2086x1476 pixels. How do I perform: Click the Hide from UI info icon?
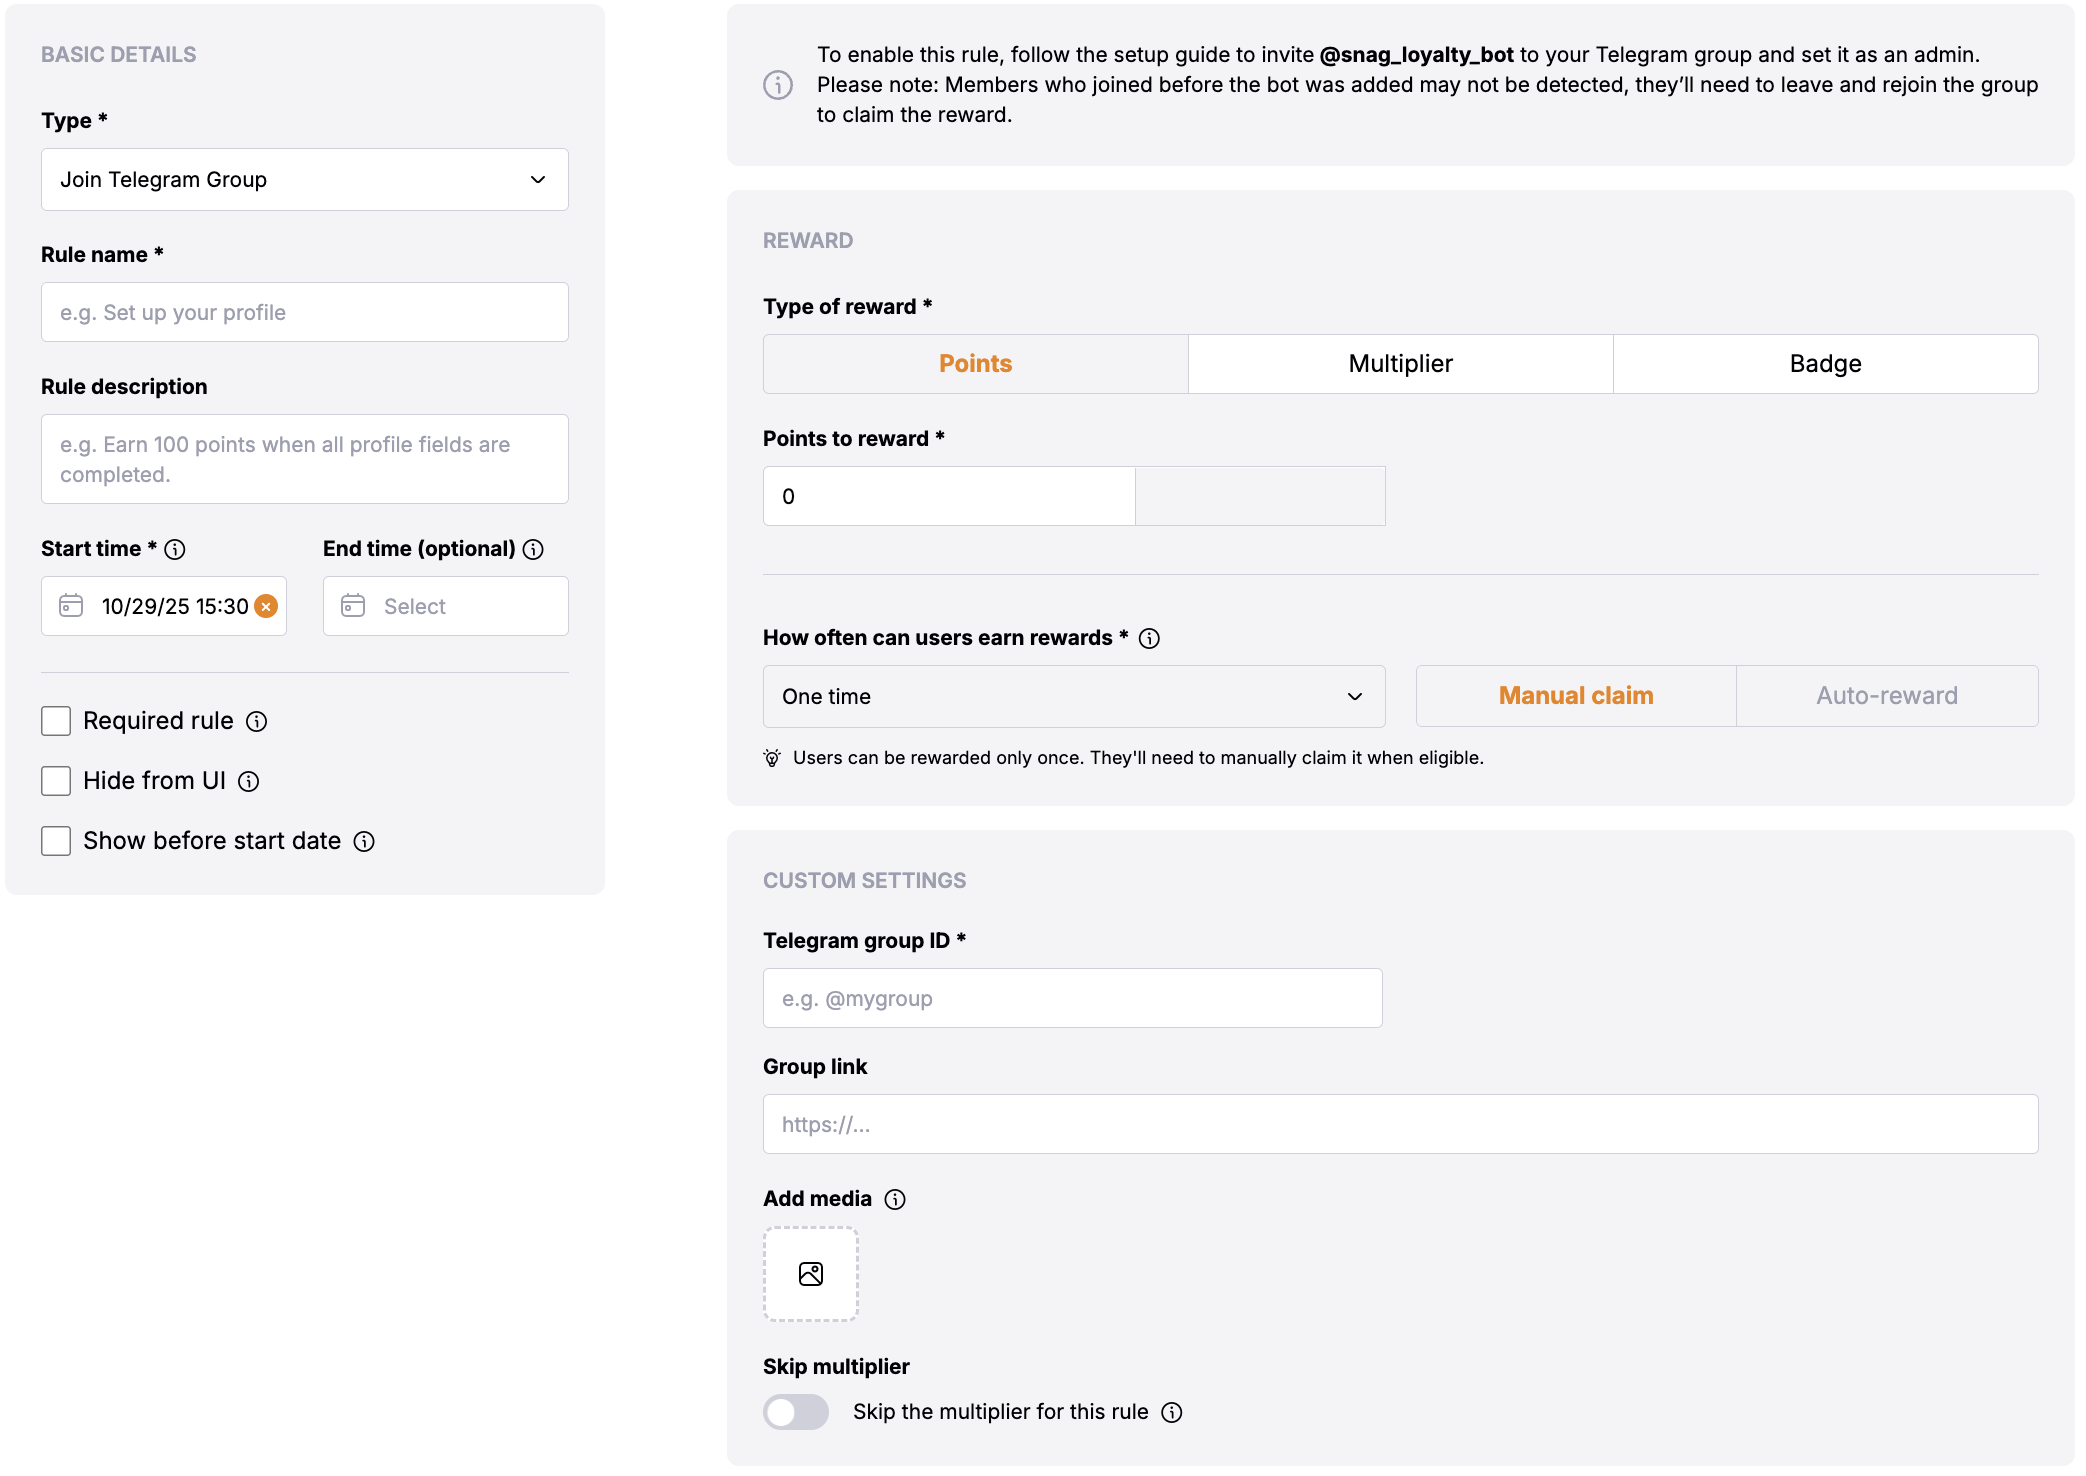click(249, 781)
